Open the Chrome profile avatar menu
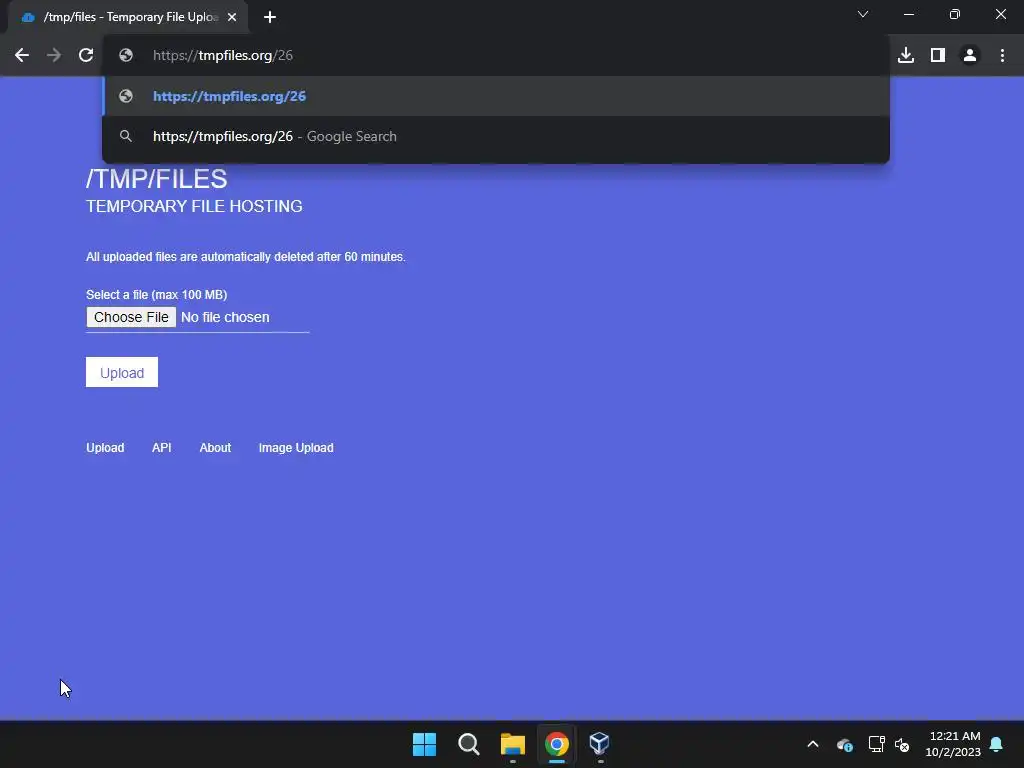 (970, 56)
